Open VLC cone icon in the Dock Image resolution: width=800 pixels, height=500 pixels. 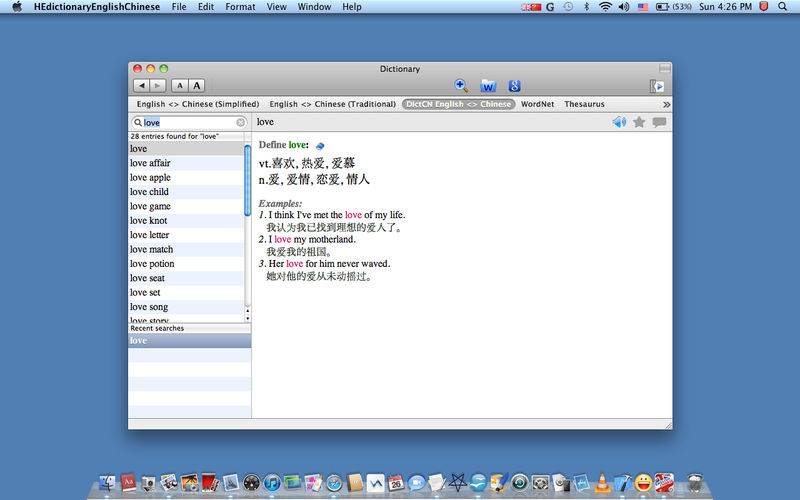click(x=602, y=482)
